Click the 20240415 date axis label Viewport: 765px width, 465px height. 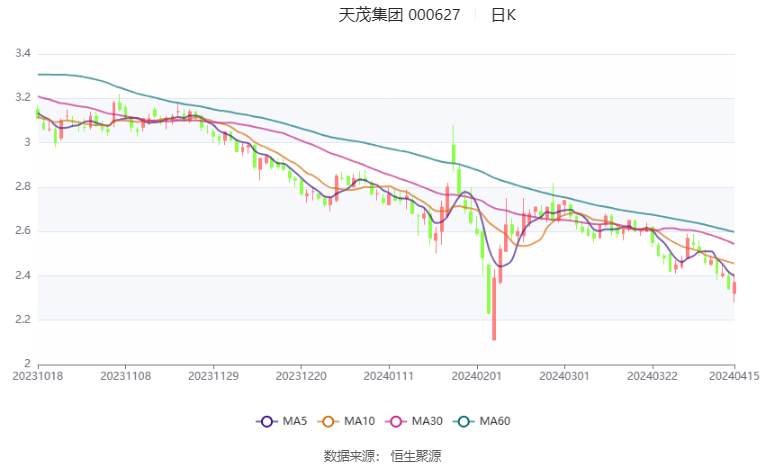(734, 376)
